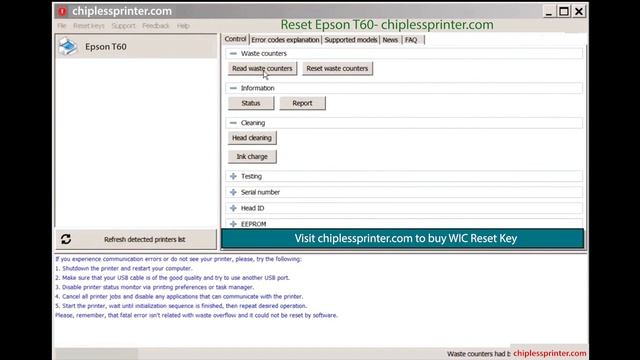
Task: Expand the Head ID section
Action: coord(233,208)
